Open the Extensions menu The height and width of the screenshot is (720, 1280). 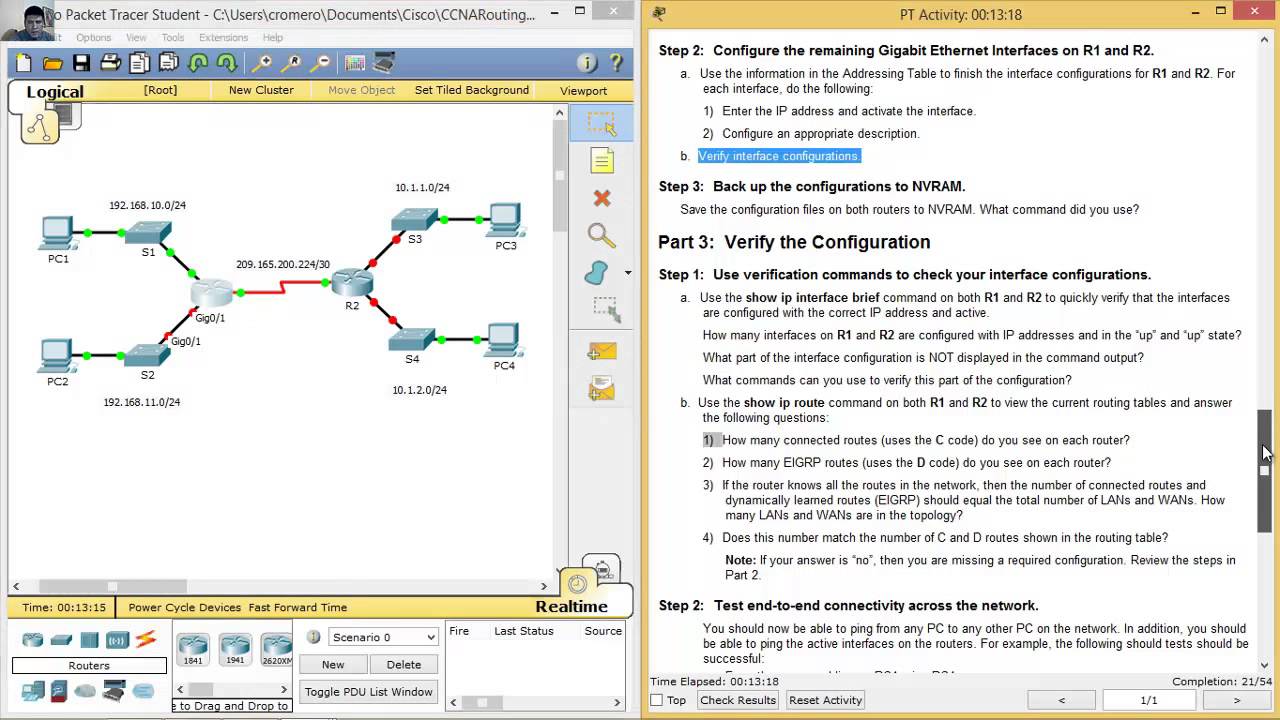pyautogui.click(x=223, y=38)
